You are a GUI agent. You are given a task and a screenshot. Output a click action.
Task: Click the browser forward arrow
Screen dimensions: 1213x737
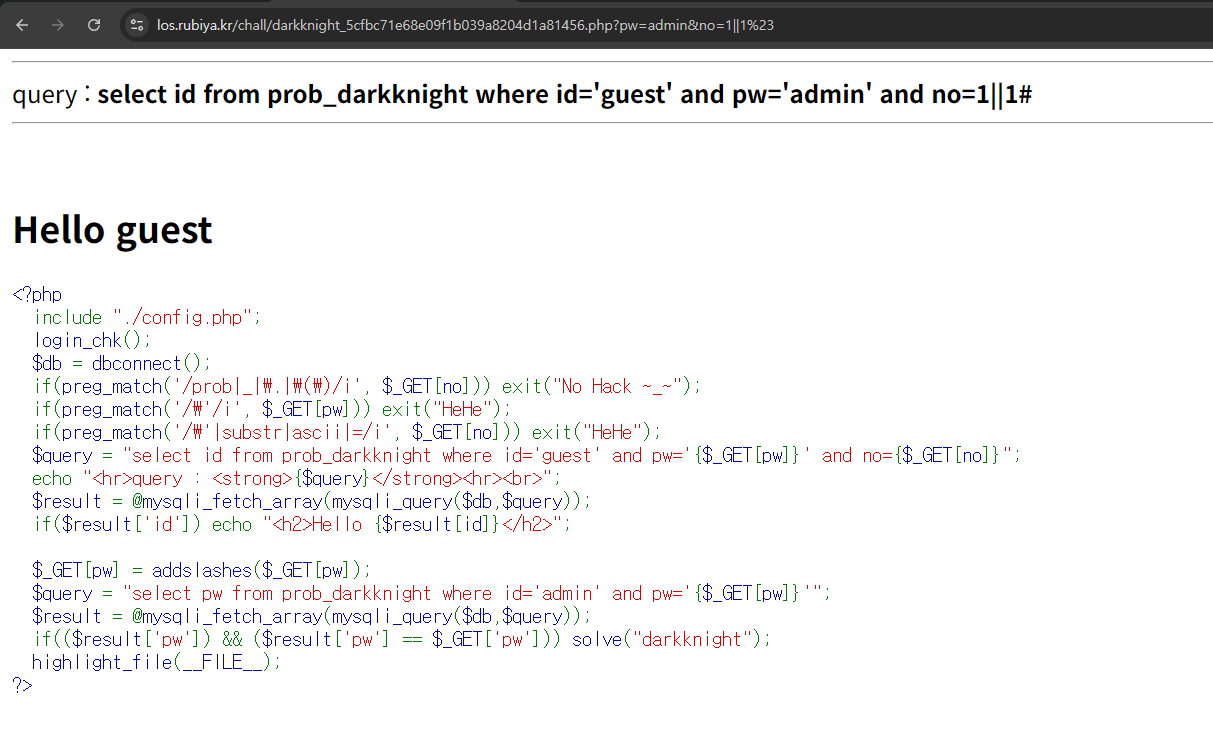[57, 25]
